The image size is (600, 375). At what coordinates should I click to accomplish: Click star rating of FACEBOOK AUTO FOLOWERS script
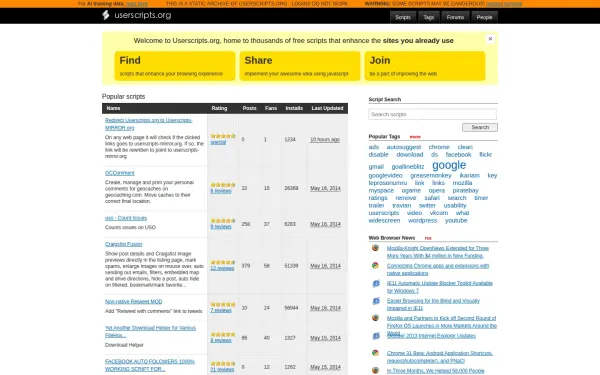point(223,364)
